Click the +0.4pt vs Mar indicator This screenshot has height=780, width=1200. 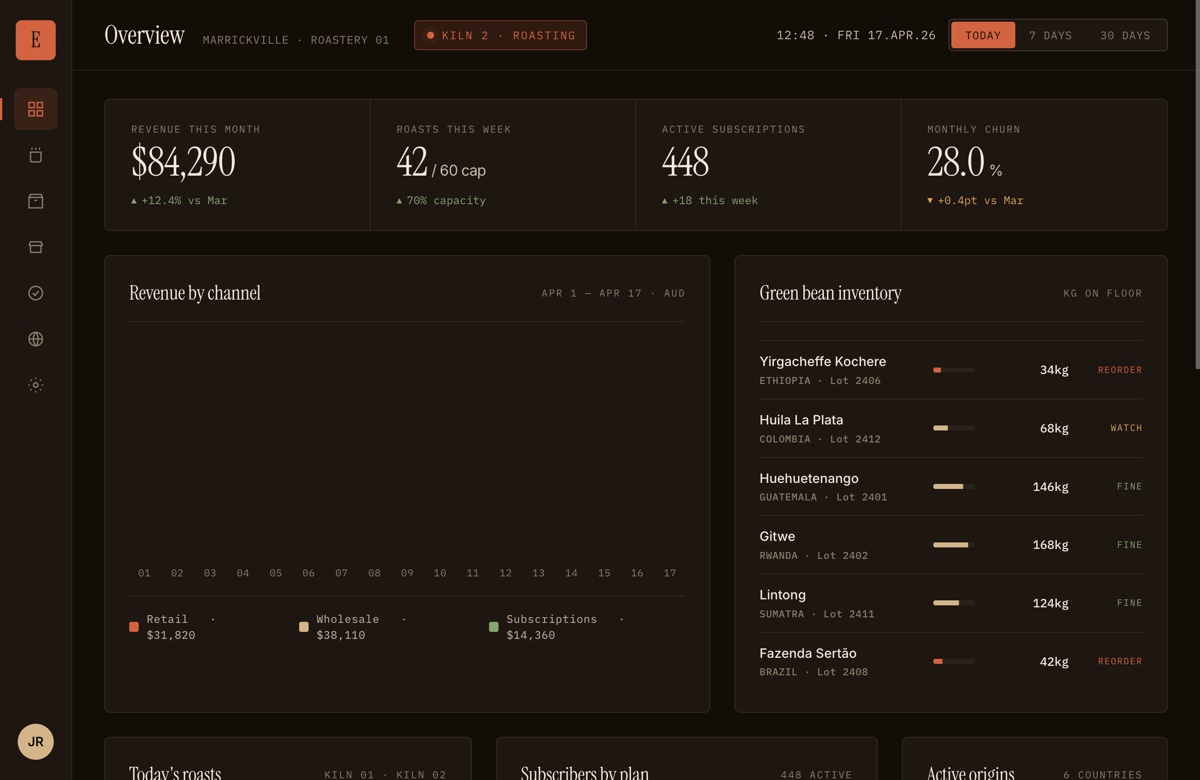pyautogui.click(x=975, y=201)
